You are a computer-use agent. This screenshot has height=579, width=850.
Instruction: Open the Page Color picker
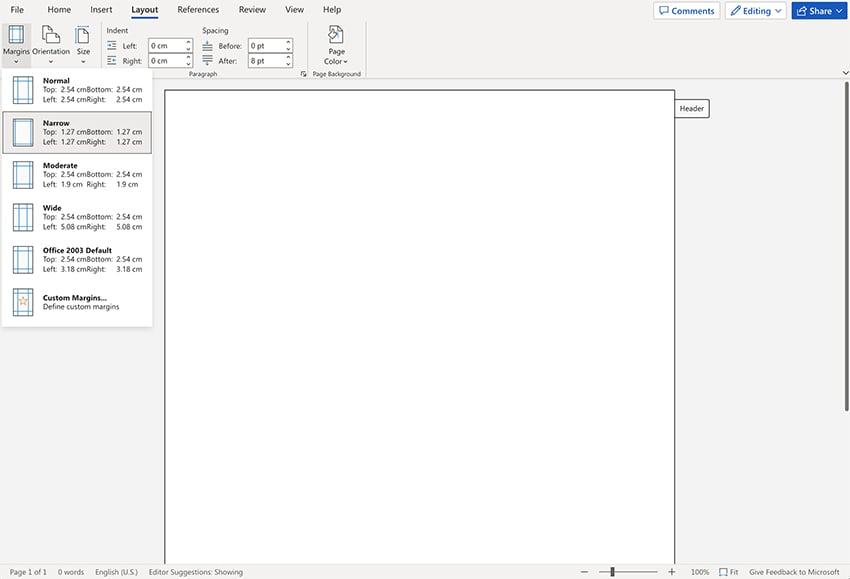point(336,44)
